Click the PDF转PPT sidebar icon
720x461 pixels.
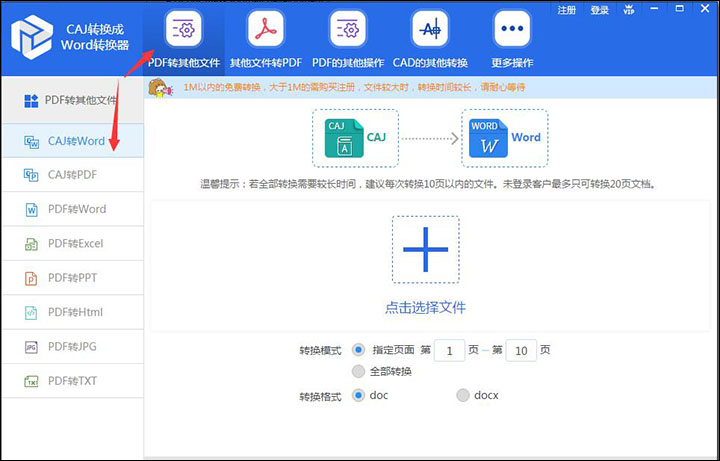point(31,278)
